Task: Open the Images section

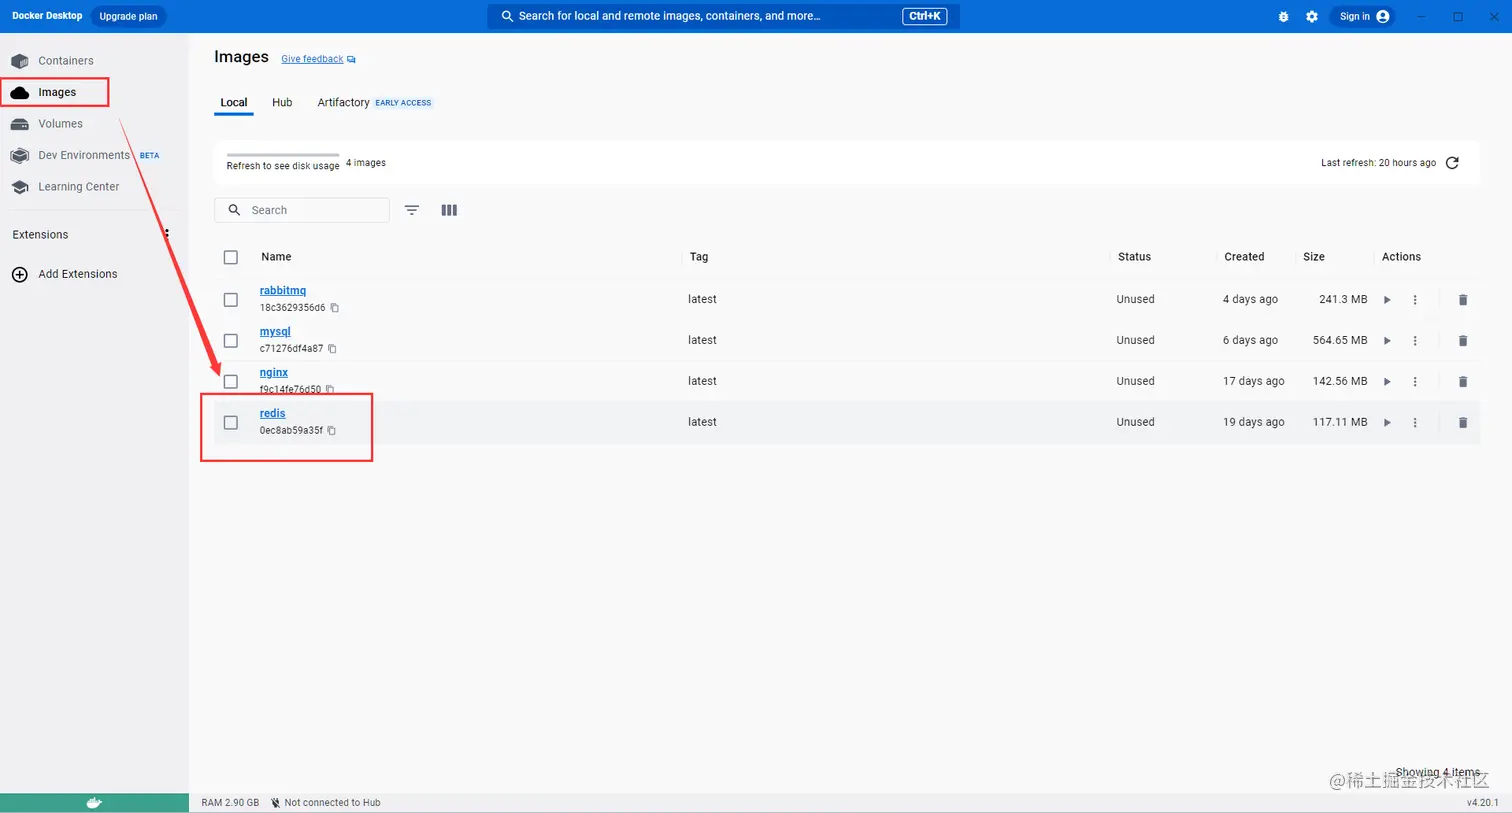Action: point(55,92)
